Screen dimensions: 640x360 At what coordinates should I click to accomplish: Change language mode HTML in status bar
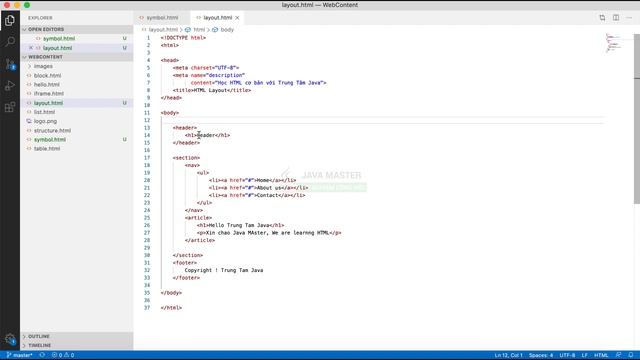coord(601,355)
